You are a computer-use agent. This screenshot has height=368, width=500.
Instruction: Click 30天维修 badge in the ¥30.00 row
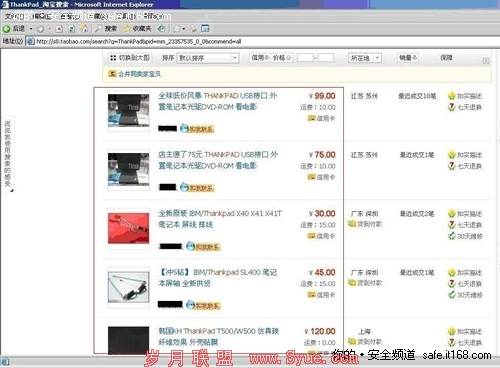tap(465, 236)
